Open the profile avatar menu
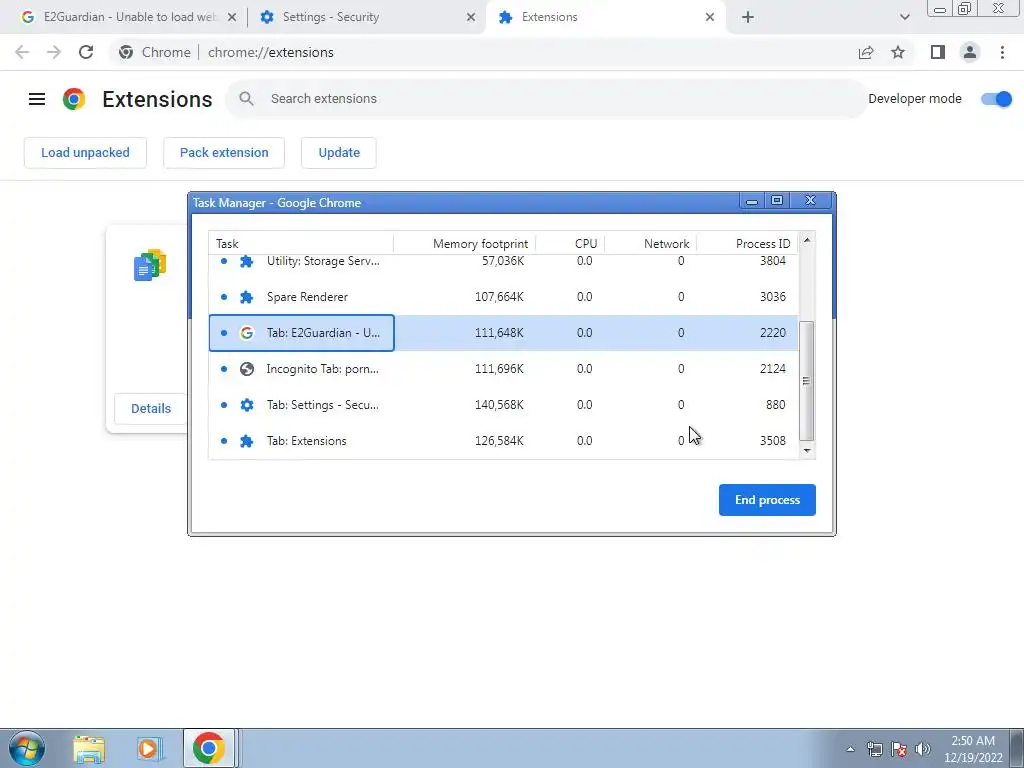 (x=970, y=52)
